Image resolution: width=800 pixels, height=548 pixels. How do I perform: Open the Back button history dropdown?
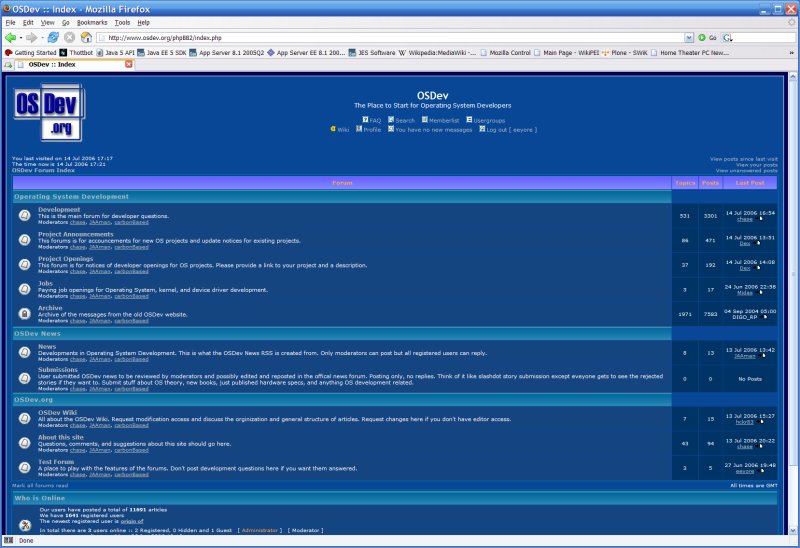click(x=20, y=38)
